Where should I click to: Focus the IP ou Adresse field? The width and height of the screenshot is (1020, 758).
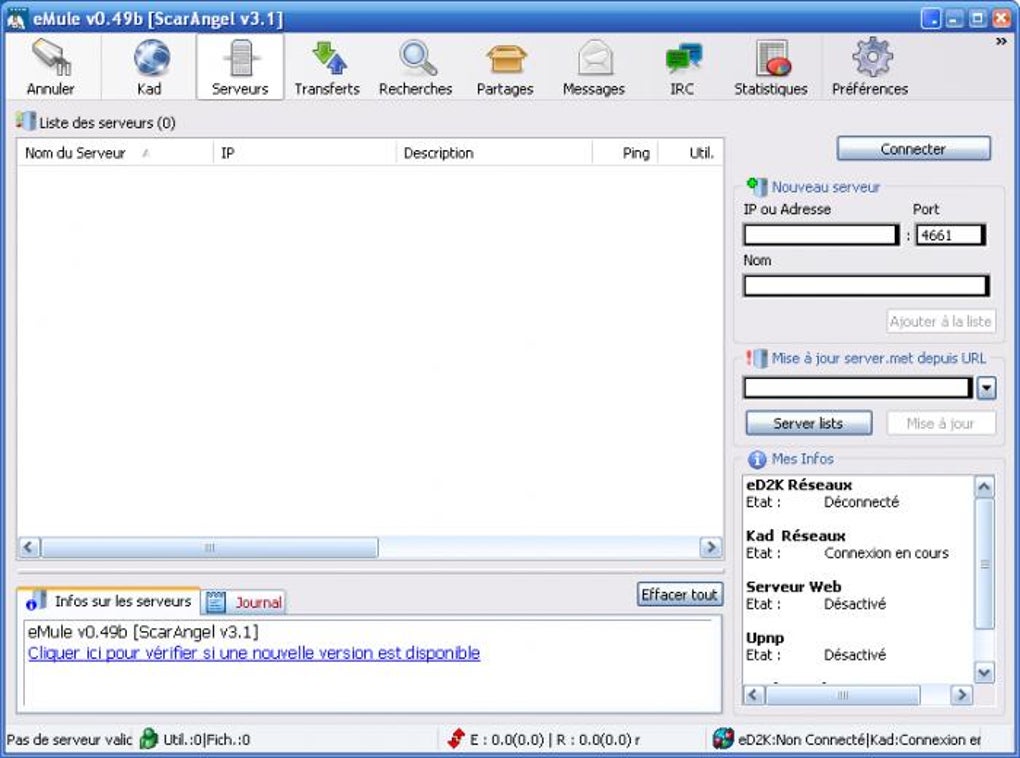pyautogui.click(x=822, y=235)
